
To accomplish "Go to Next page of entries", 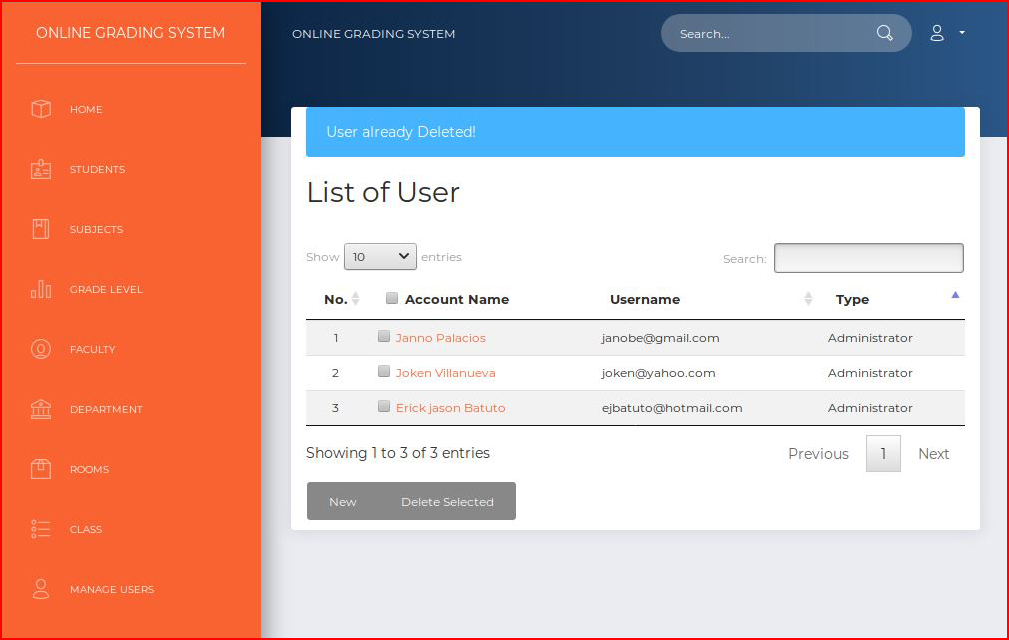I will tap(933, 453).
